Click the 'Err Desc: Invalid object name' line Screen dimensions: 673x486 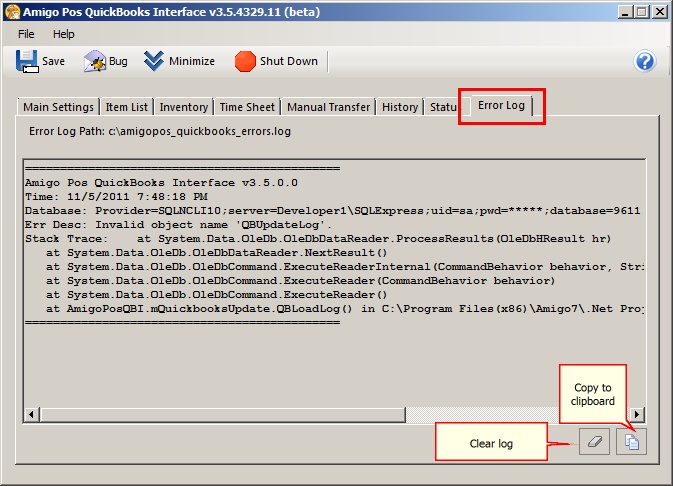(178, 225)
